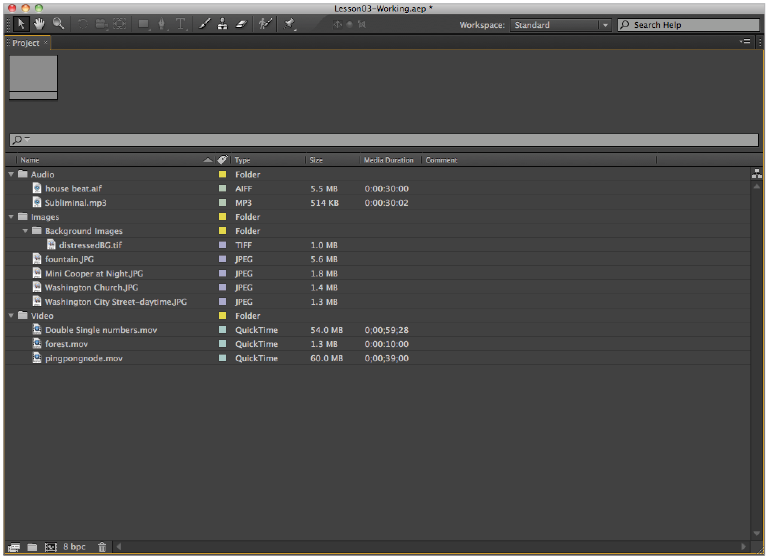
Task: Select the Brush tool
Action: (205, 24)
